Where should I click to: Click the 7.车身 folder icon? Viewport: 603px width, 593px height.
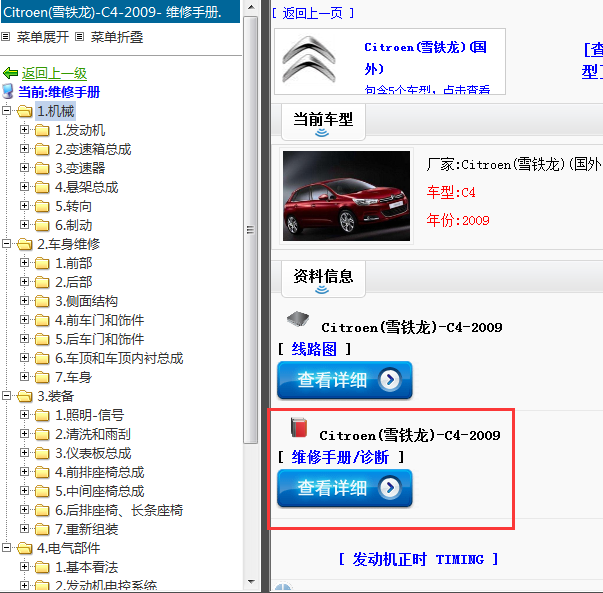(x=42, y=377)
